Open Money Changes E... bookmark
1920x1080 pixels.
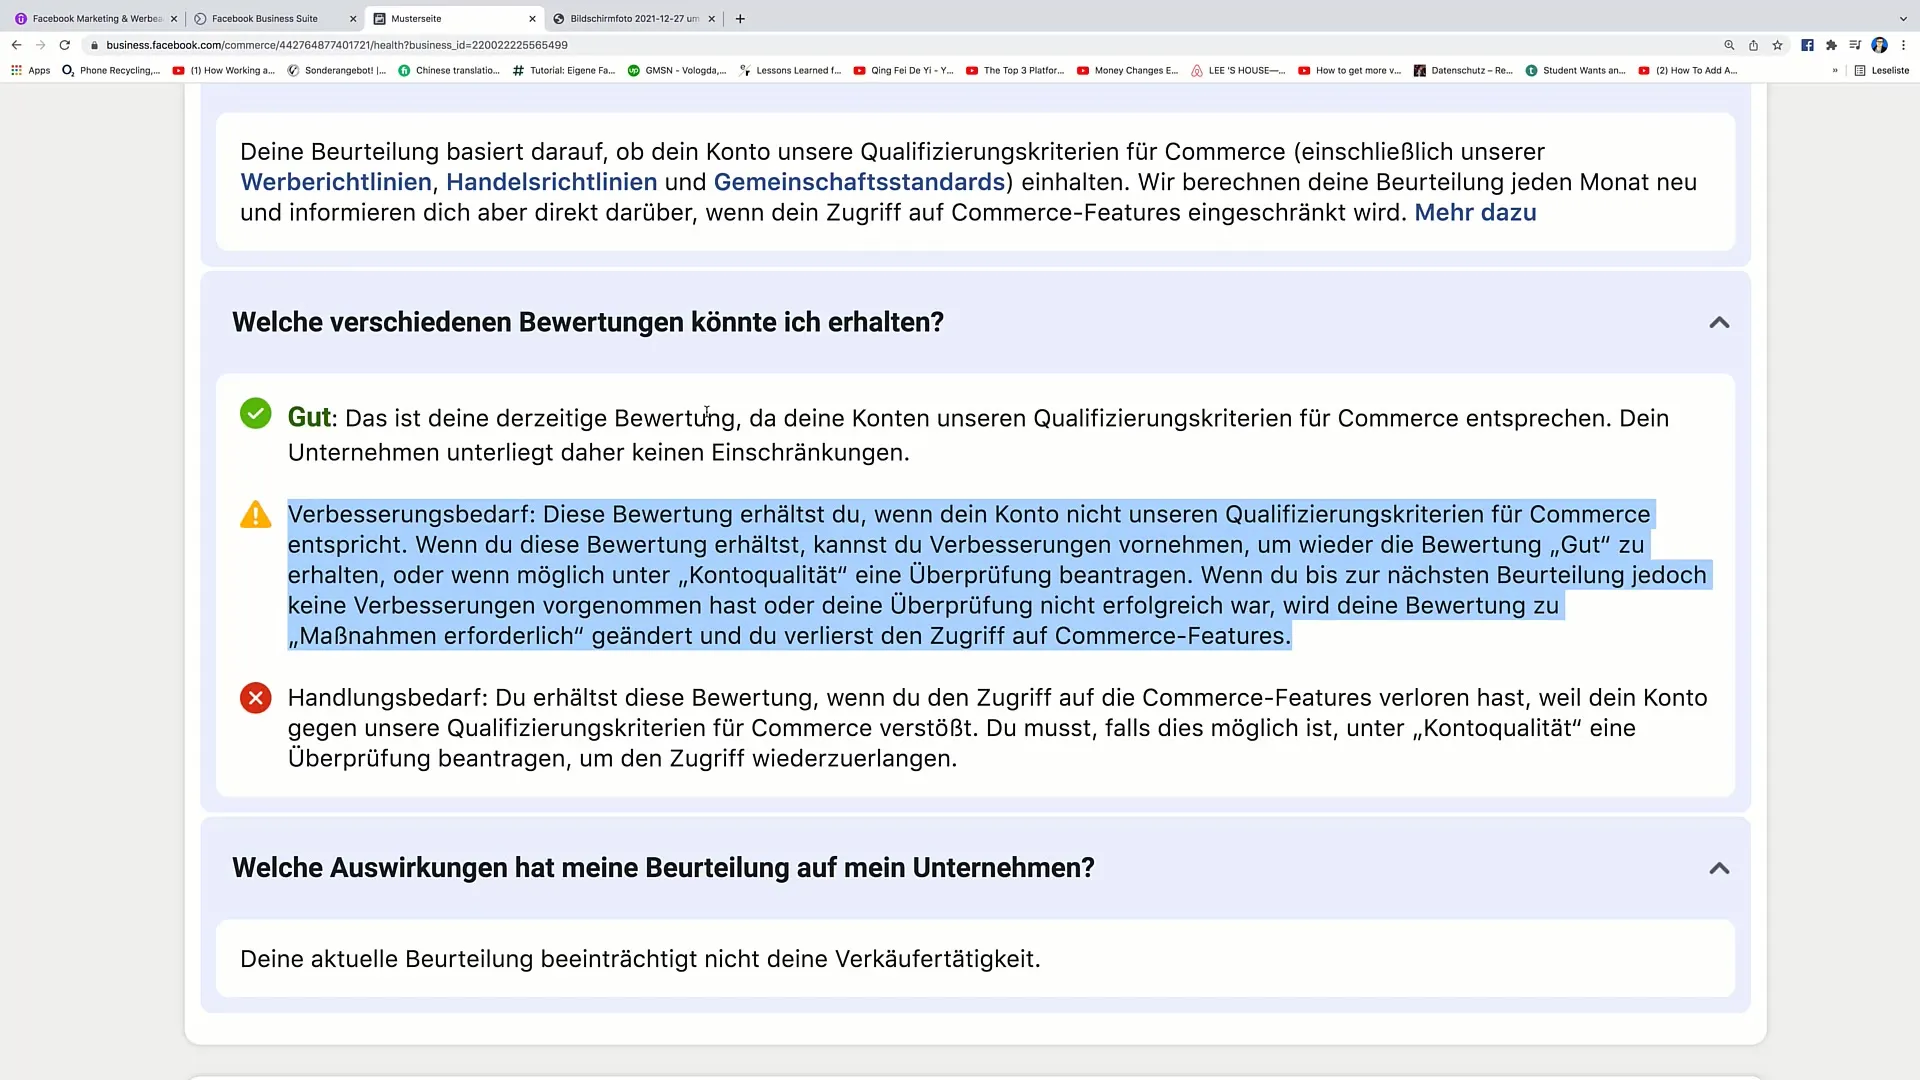(1128, 71)
